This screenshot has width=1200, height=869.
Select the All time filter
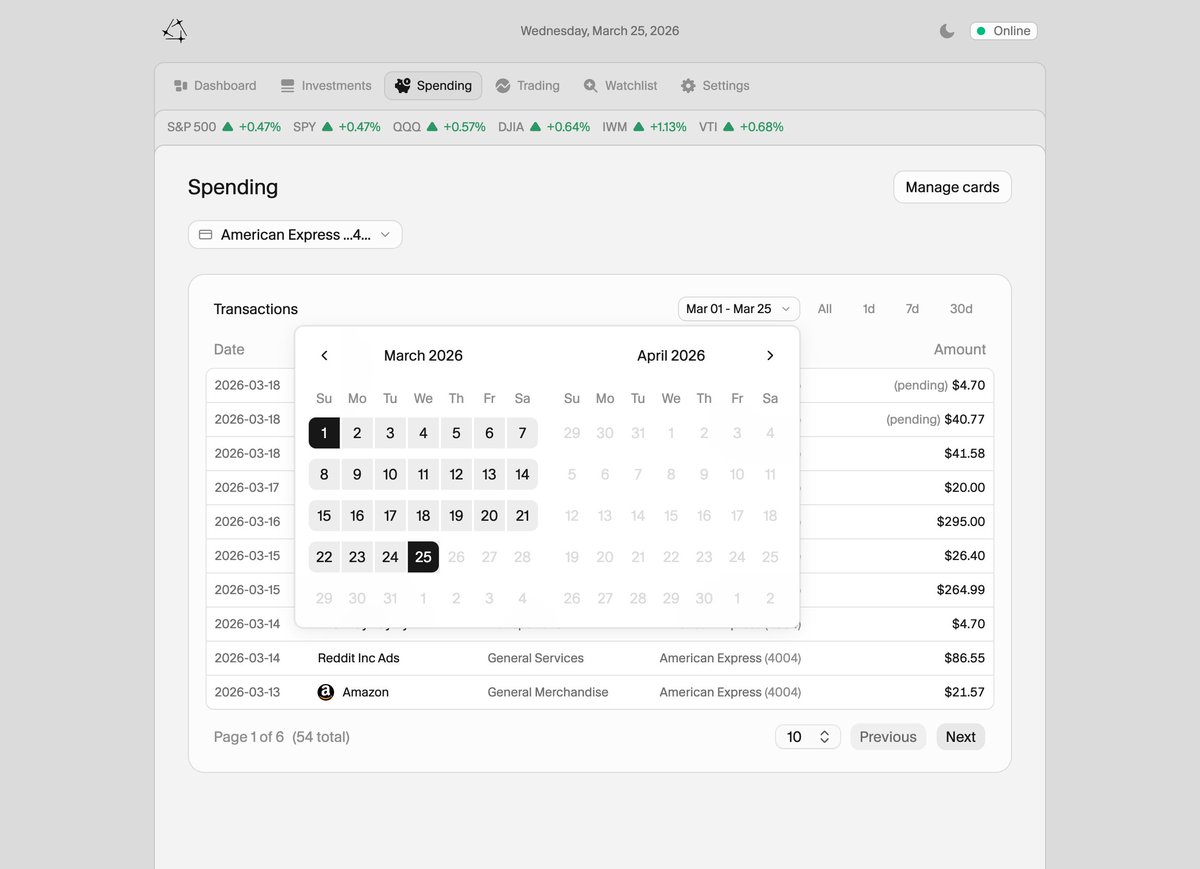click(x=825, y=309)
